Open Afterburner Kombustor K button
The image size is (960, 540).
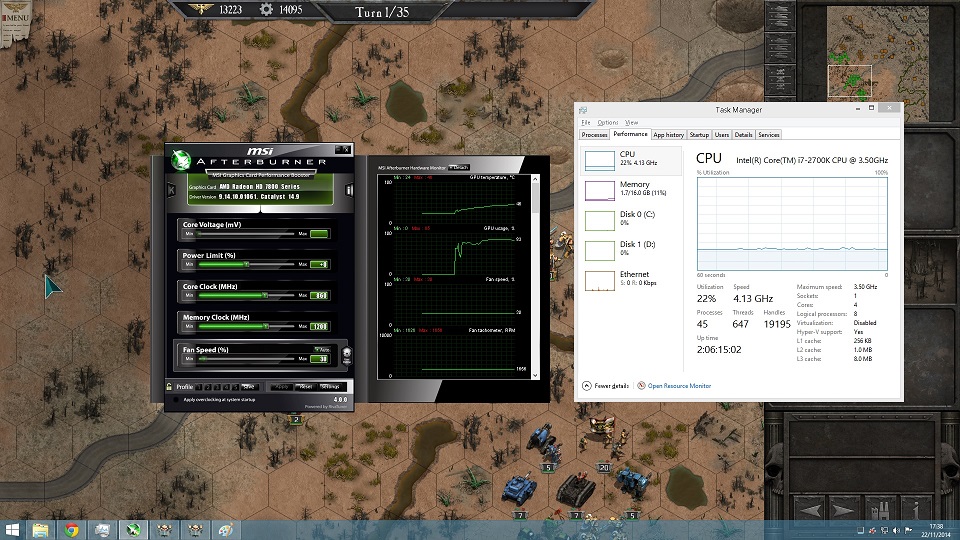(x=171, y=190)
